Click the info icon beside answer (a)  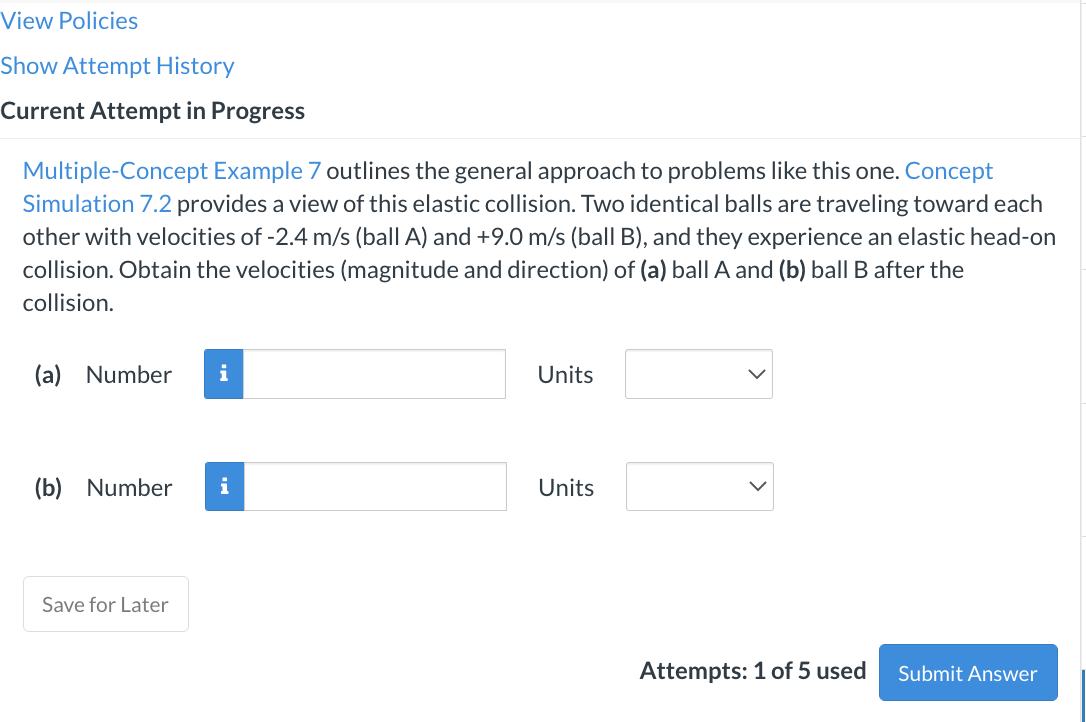(224, 373)
